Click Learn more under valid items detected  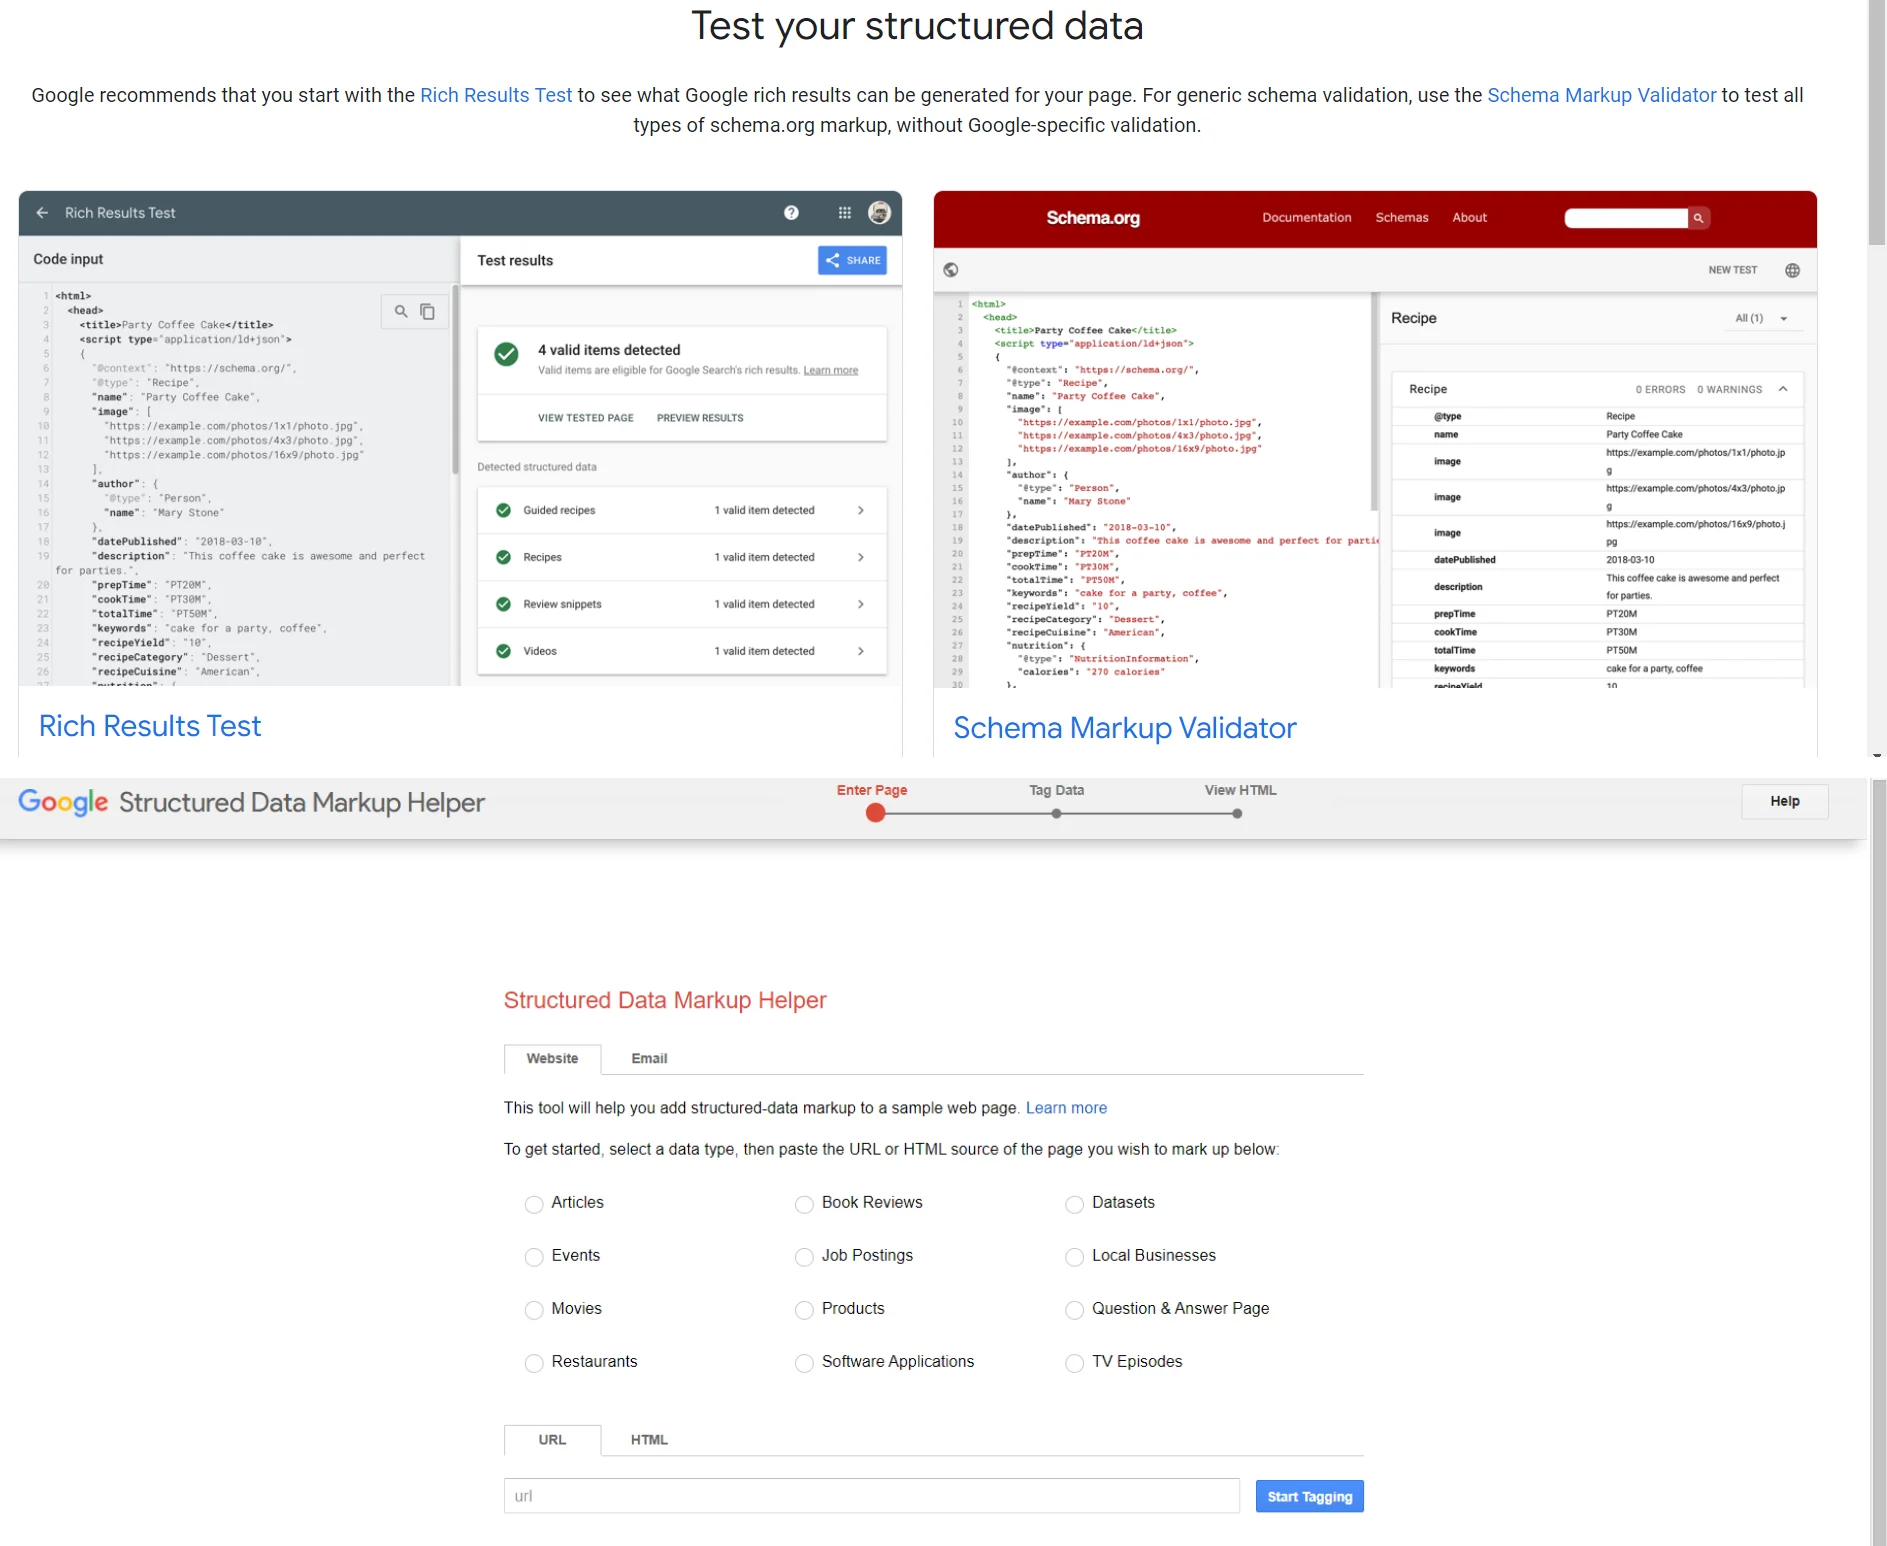[x=830, y=370]
